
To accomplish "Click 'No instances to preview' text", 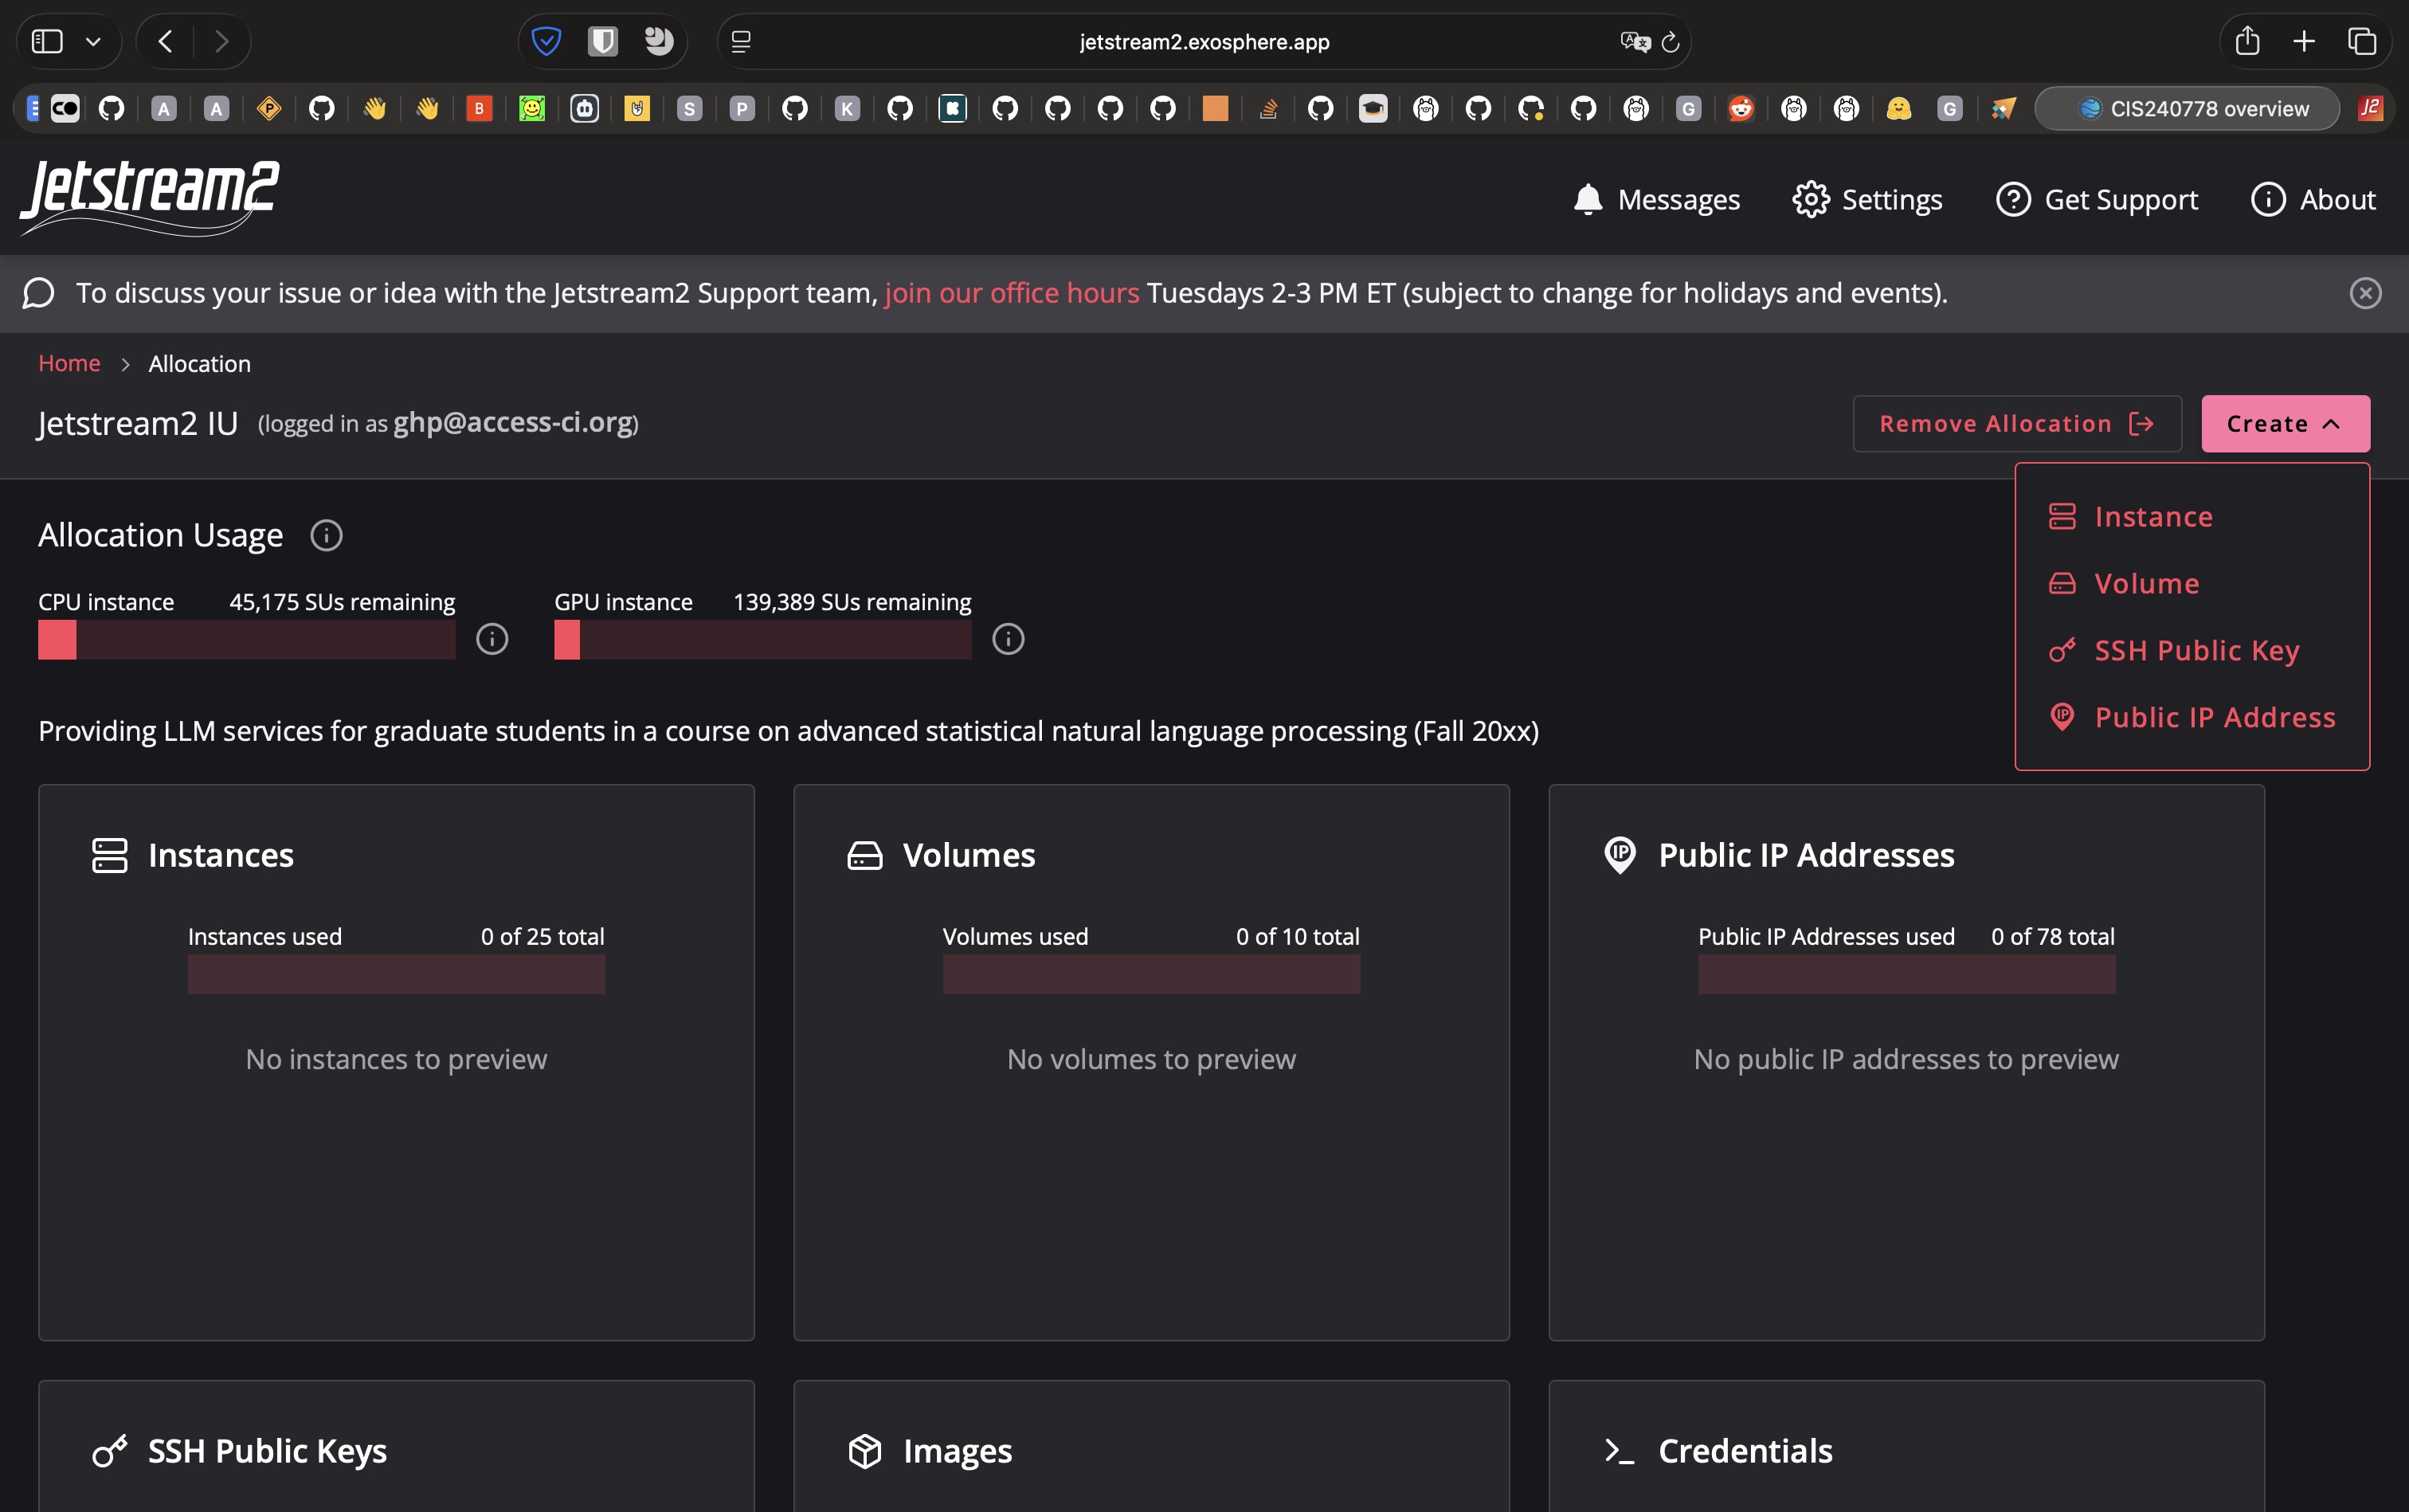I will [396, 1059].
